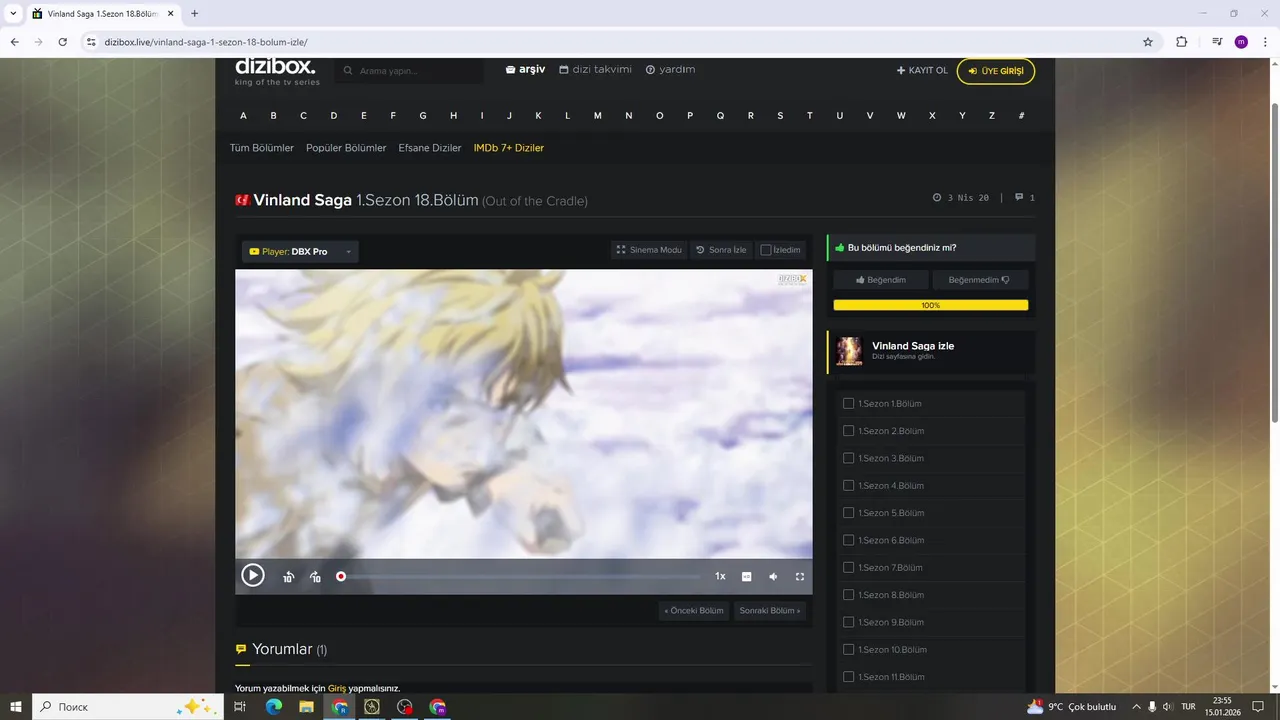Click the yellow 100% rating bar
This screenshot has width=1280, height=720.
930,305
